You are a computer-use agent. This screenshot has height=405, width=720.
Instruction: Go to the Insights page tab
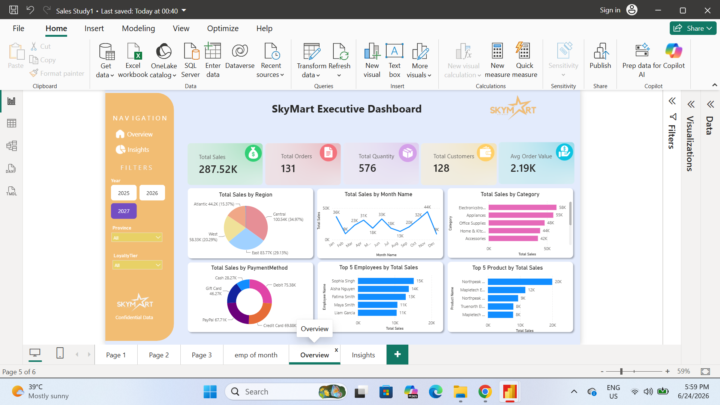pos(363,355)
